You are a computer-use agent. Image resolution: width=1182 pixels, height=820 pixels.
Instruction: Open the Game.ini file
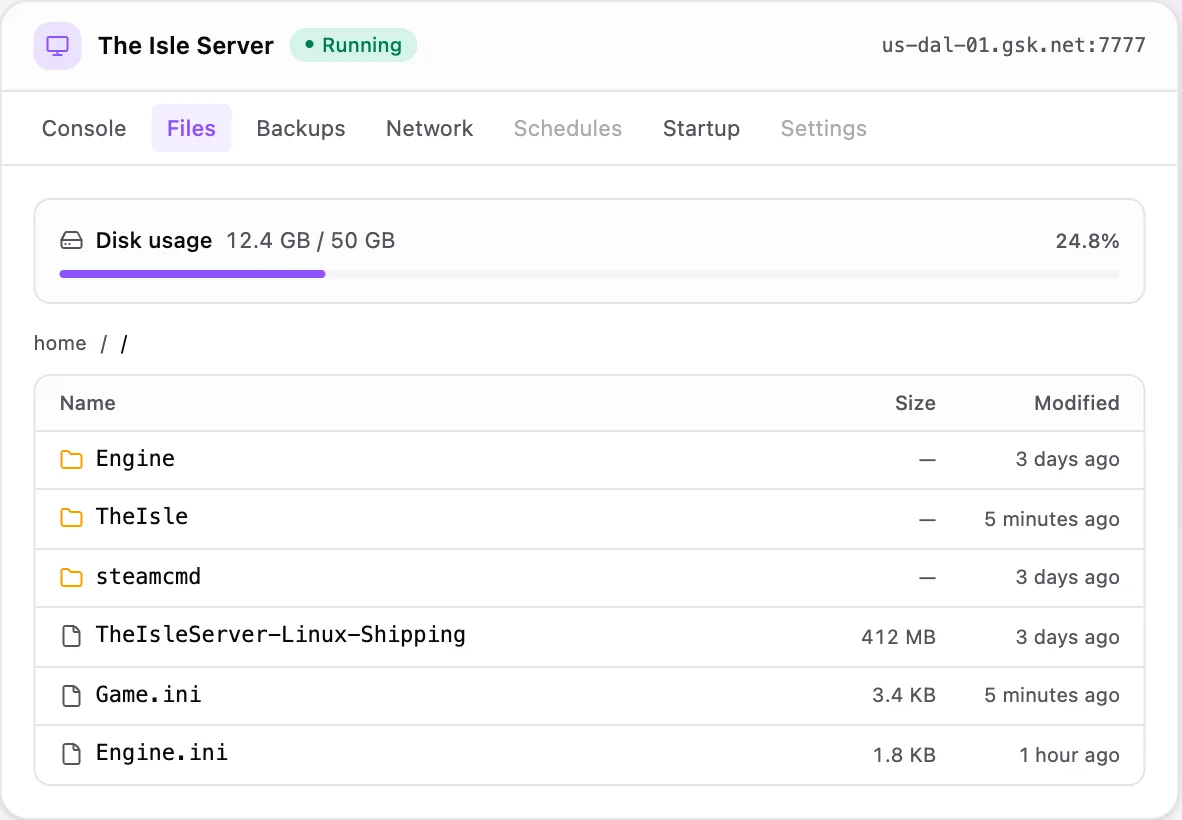pos(149,694)
